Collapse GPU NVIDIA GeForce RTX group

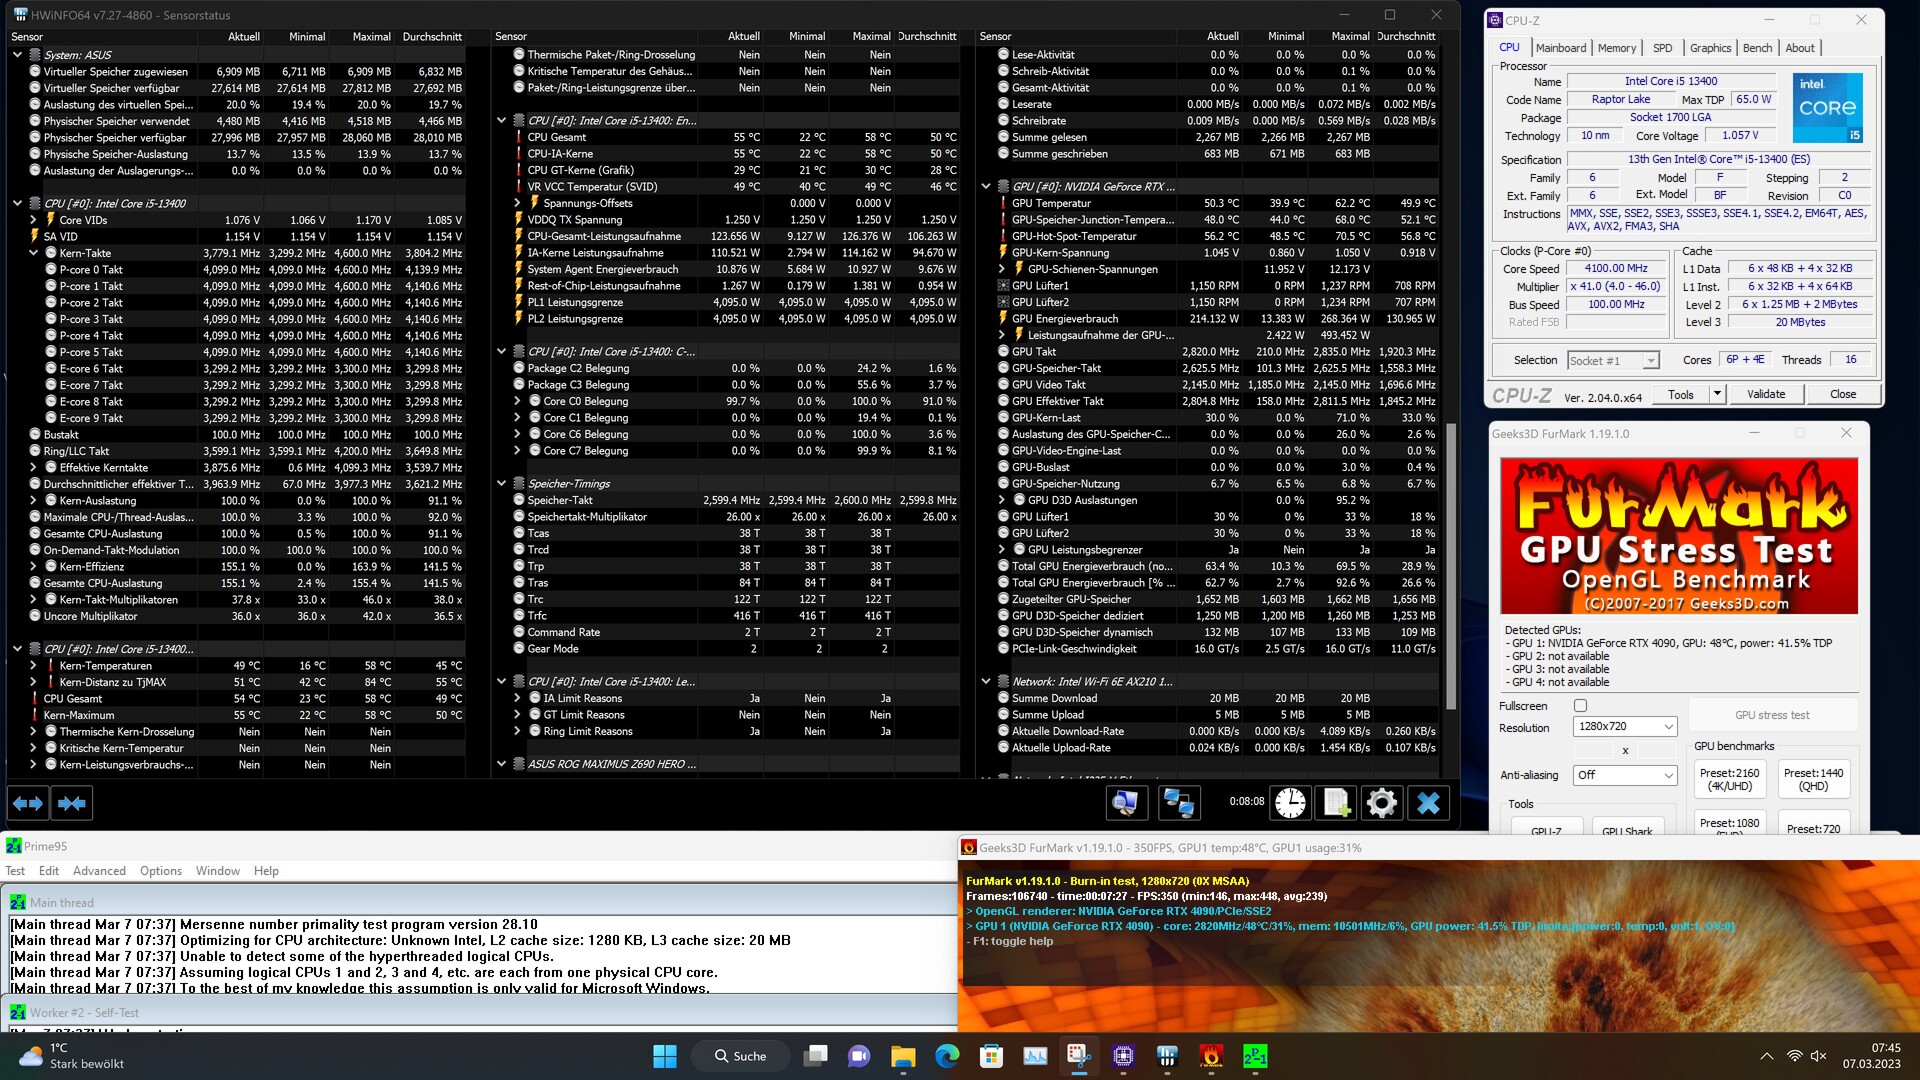point(986,187)
